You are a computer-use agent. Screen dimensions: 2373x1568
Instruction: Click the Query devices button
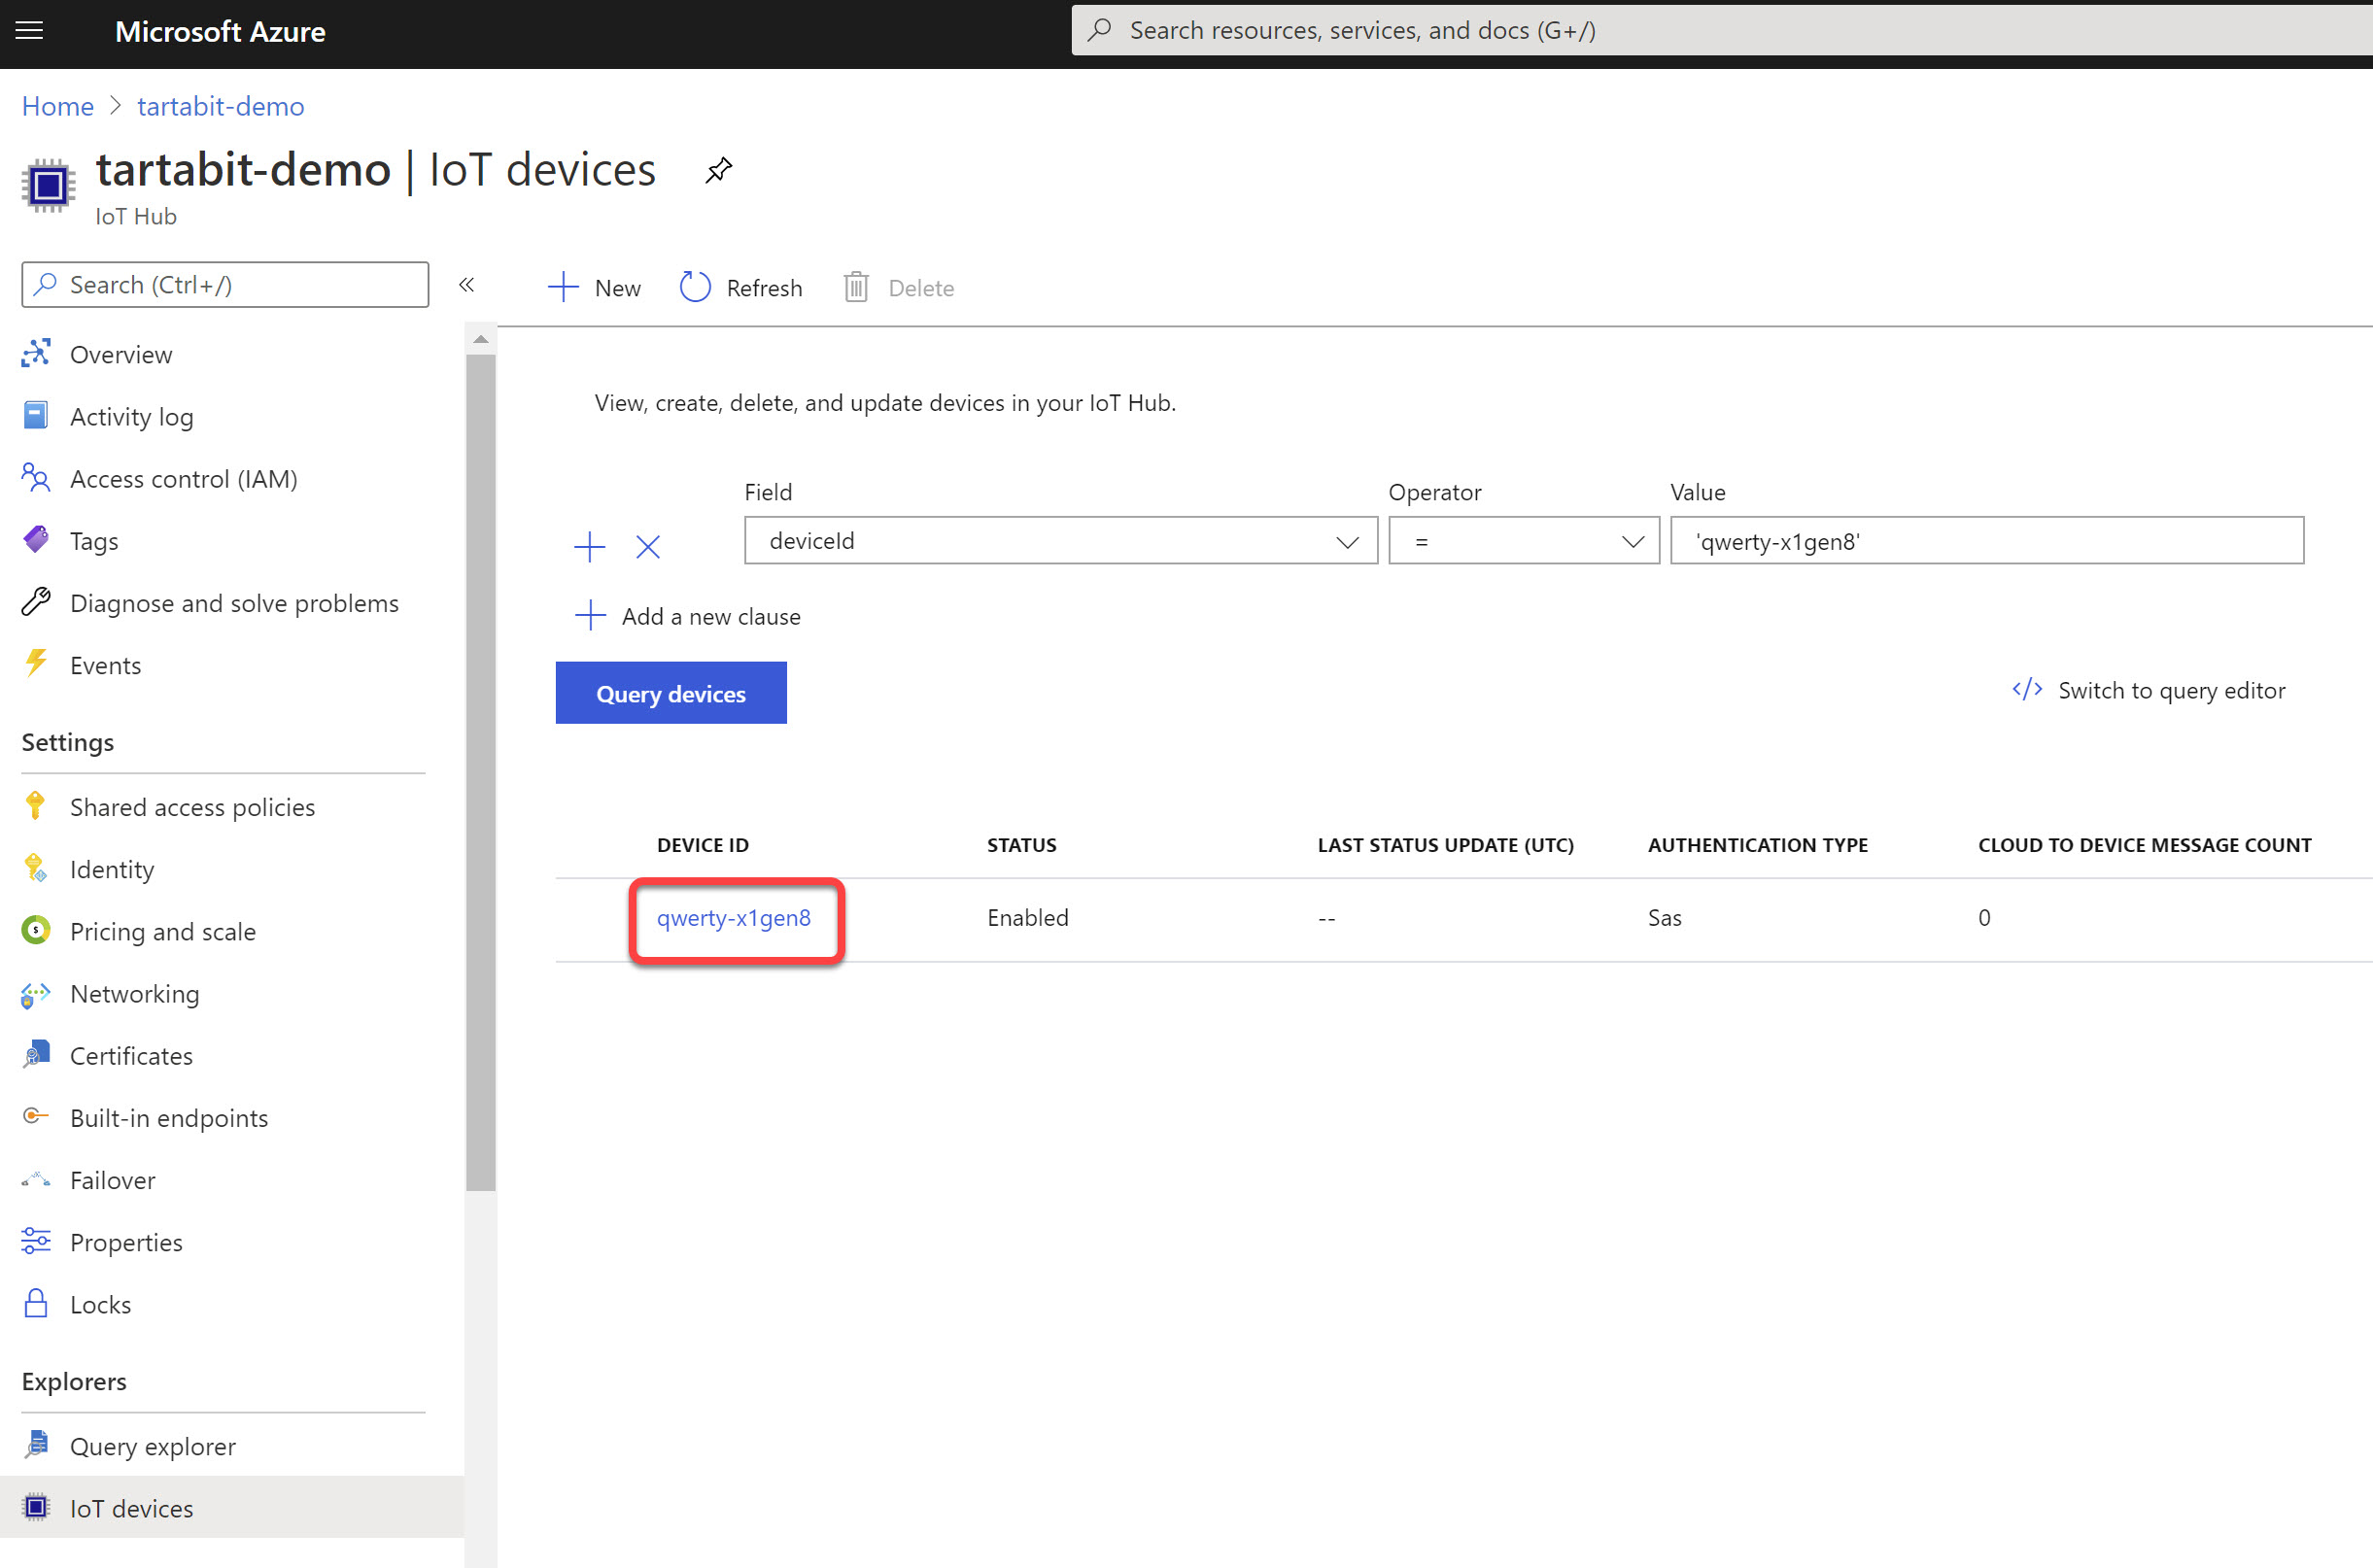coord(671,693)
